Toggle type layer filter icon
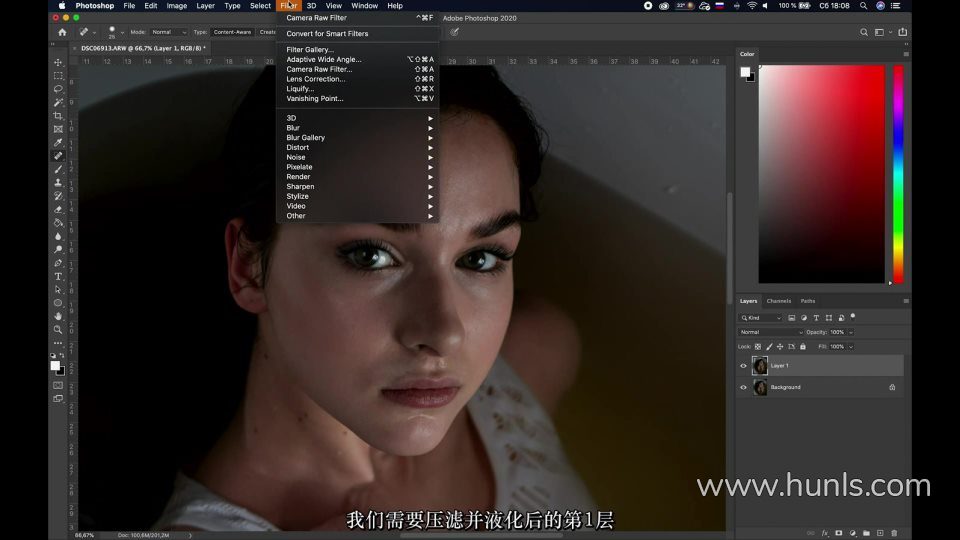 coord(816,318)
